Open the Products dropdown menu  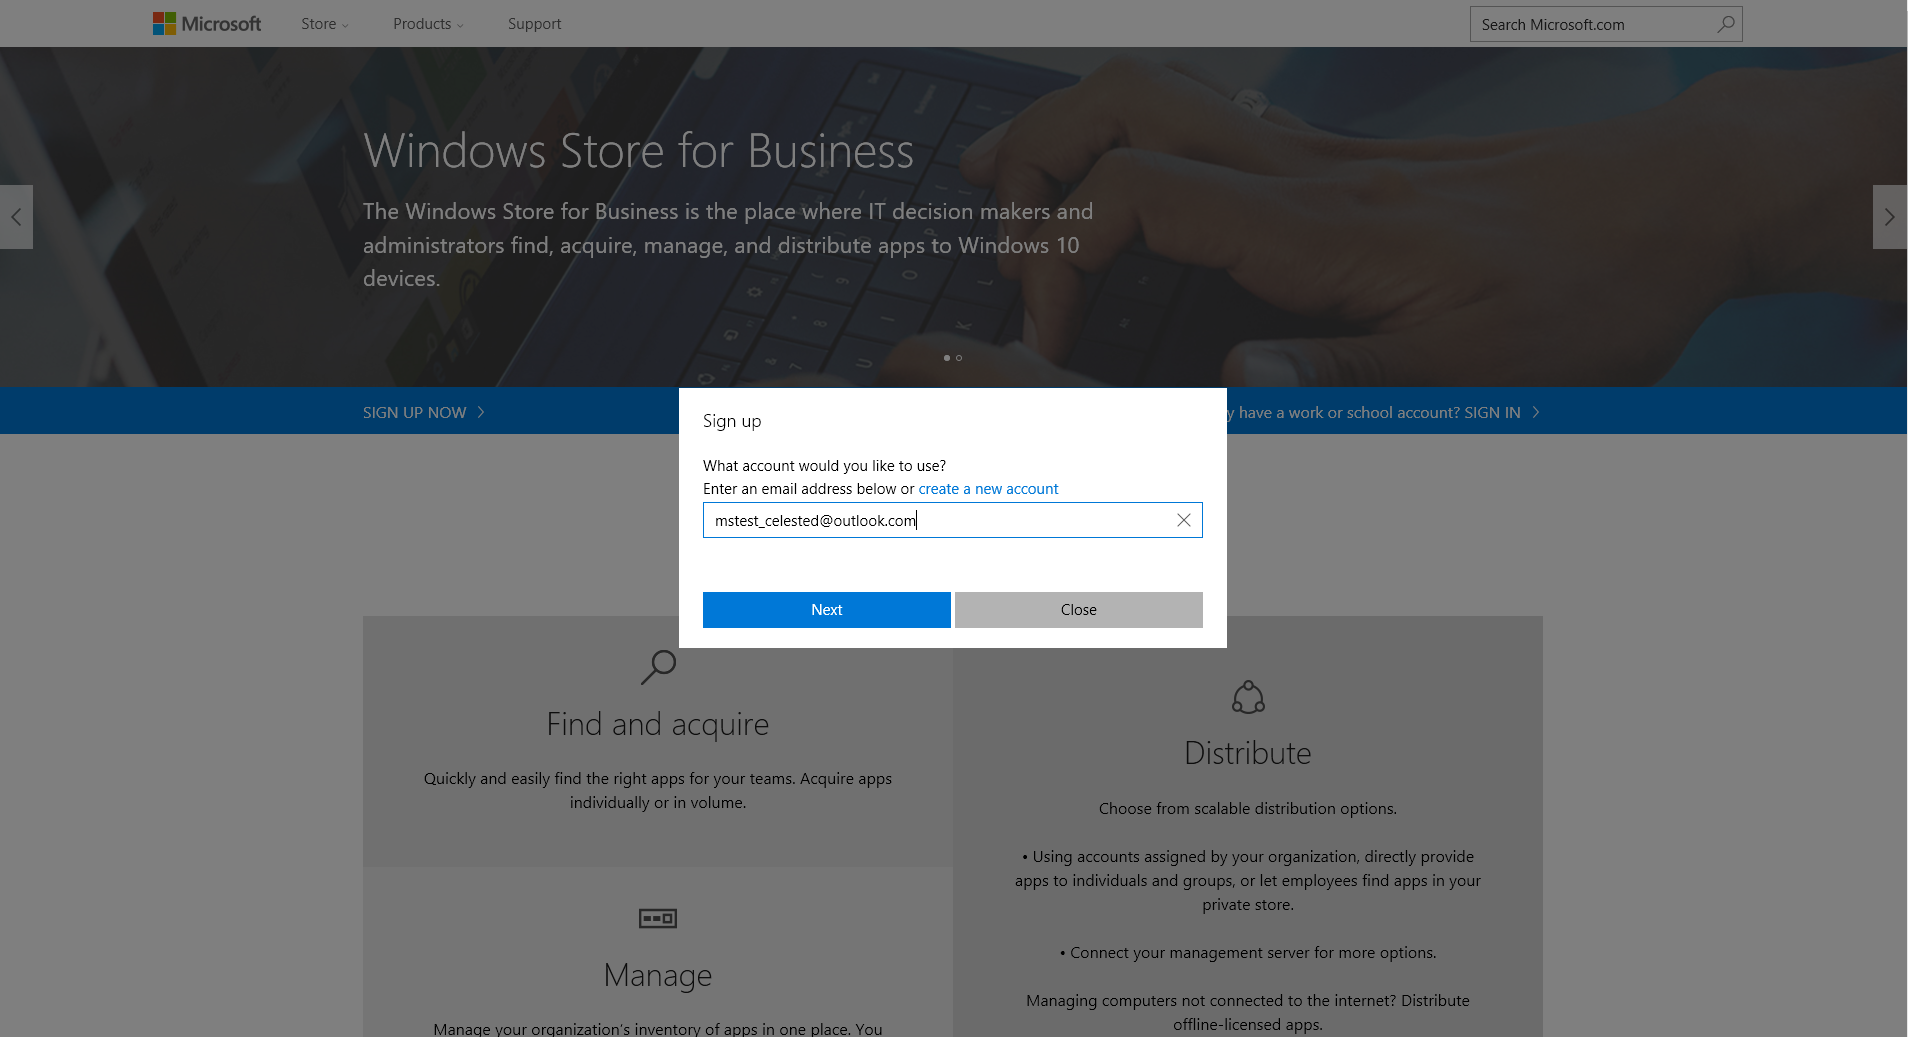pos(428,24)
